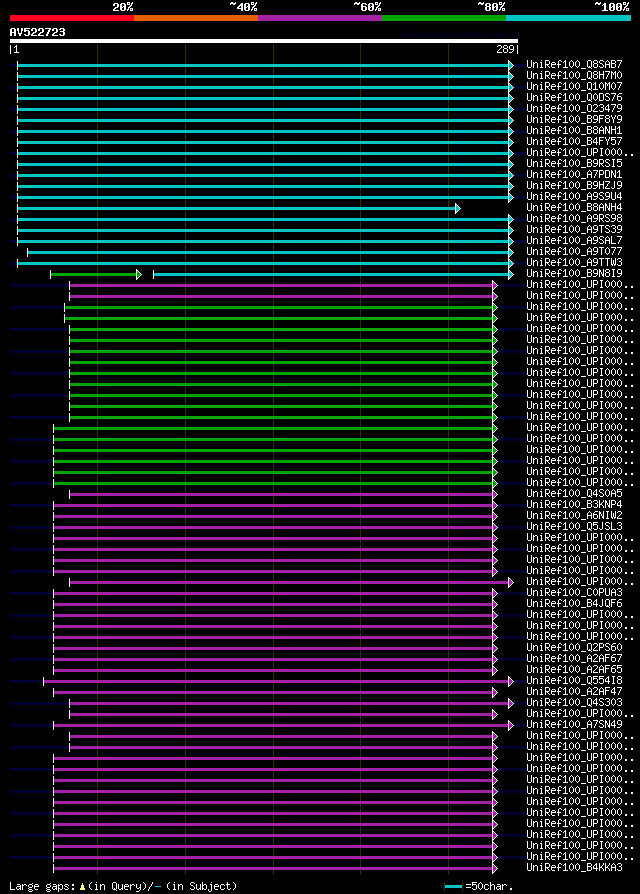Open hit UniRef100_Q8SAB7
This screenshot has height=894, width=640.
pyautogui.click(x=574, y=64)
